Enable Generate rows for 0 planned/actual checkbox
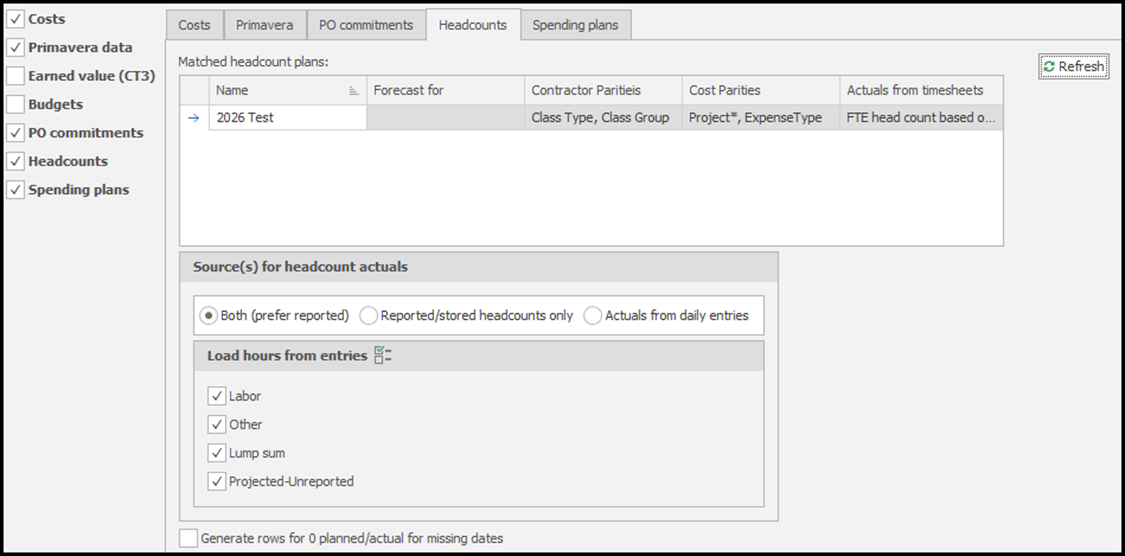1125x556 pixels. click(x=188, y=538)
